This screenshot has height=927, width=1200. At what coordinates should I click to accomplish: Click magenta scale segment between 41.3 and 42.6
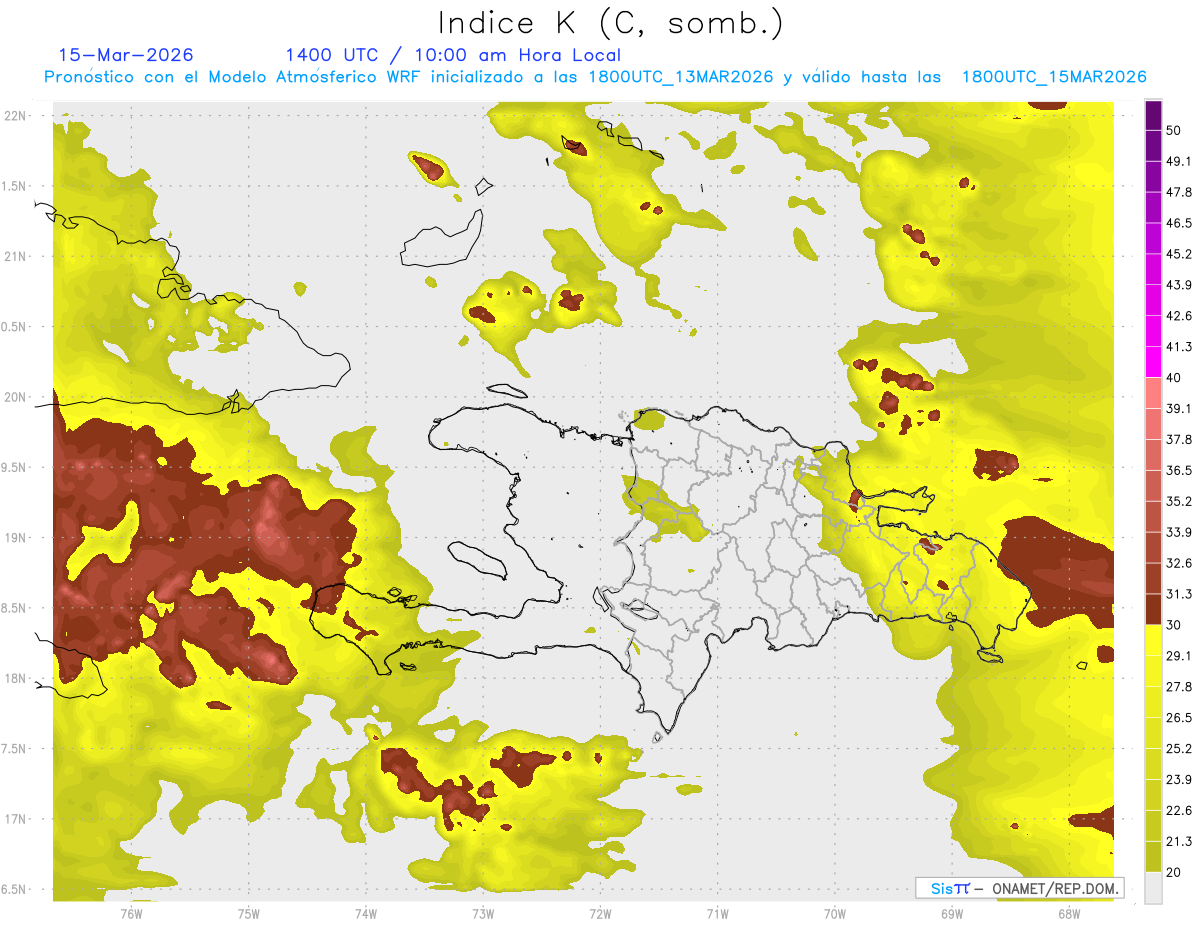[1153, 331]
